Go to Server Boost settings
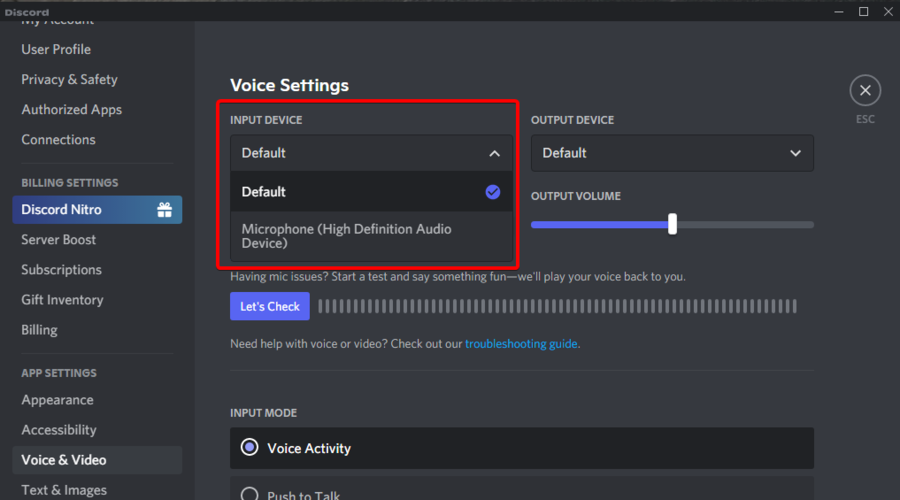The height and width of the screenshot is (500, 900). [58, 239]
